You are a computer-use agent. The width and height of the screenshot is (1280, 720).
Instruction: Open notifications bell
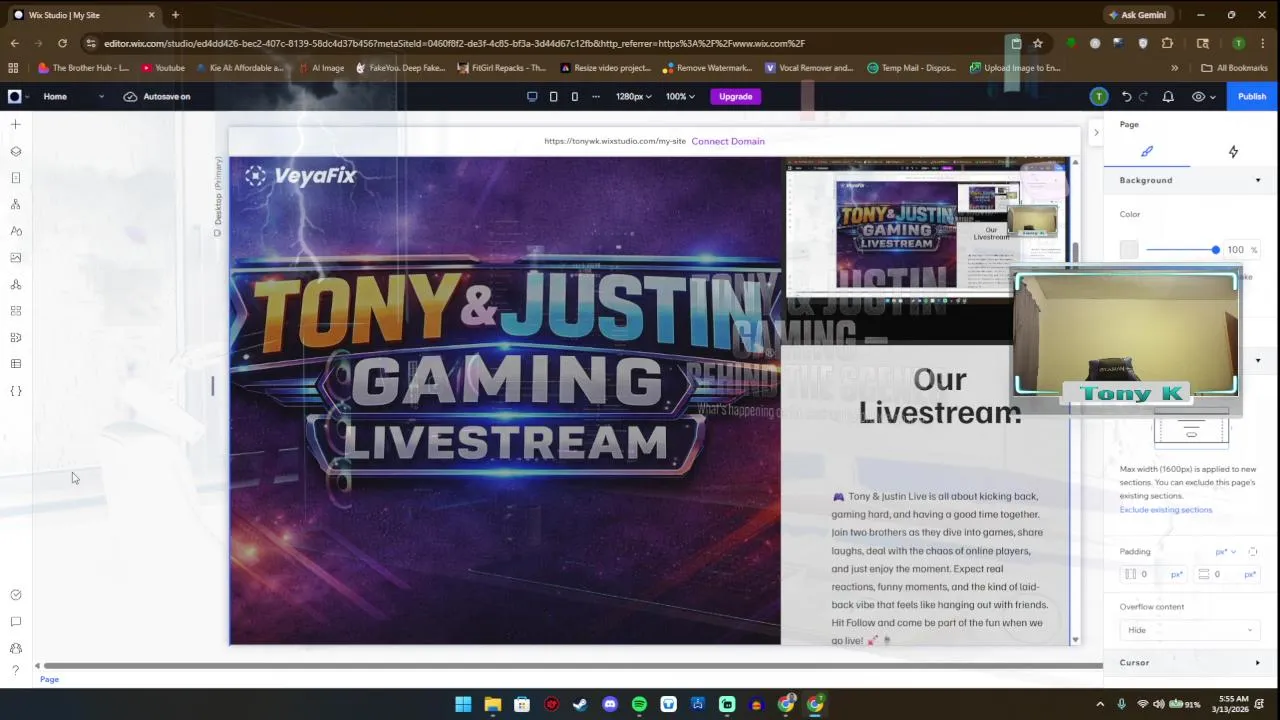pyautogui.click(x=1168, y=96)
